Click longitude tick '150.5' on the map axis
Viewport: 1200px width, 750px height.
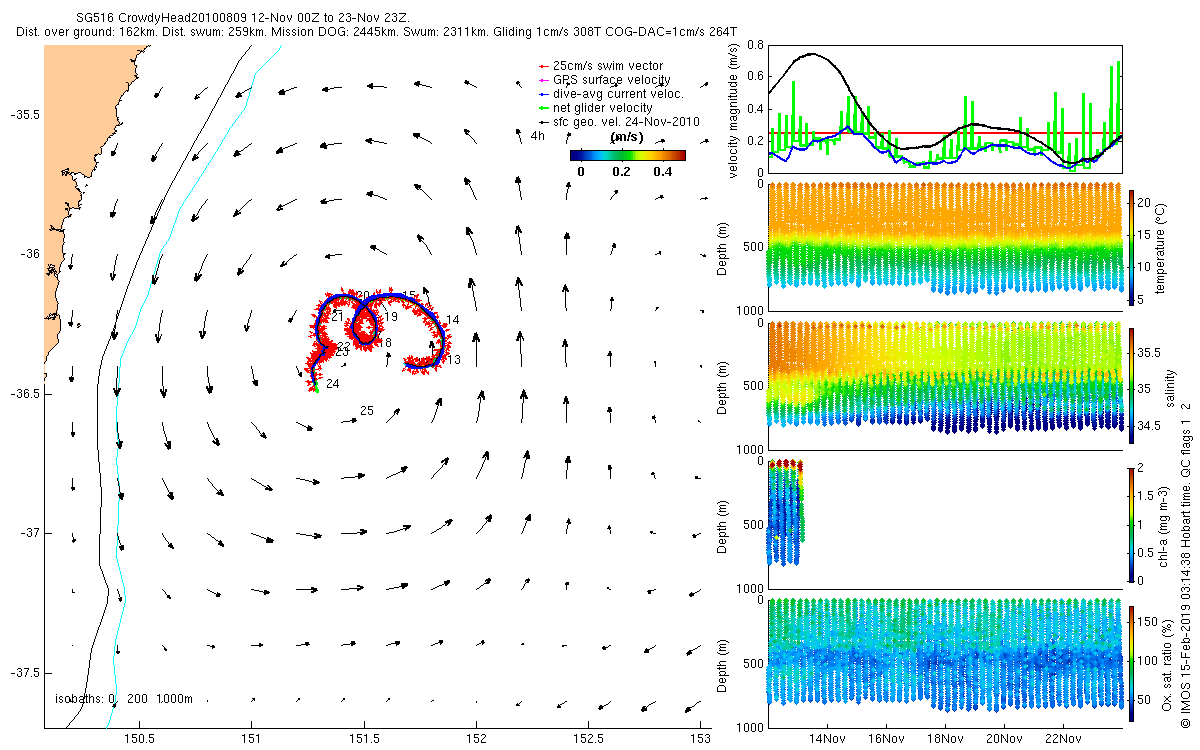click(x=139, y=739)
